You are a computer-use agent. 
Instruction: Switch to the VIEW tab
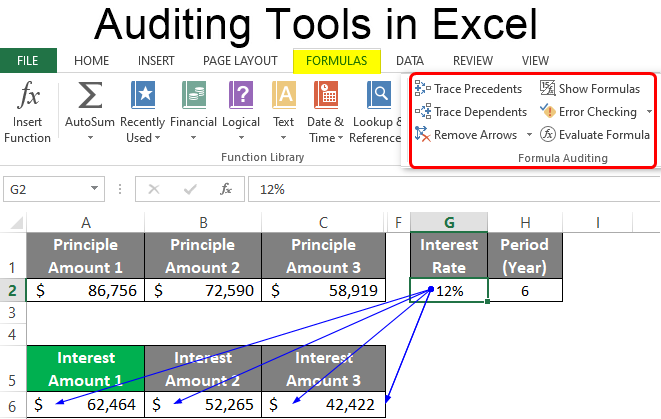pyautogui.click(x=535, y=61)
